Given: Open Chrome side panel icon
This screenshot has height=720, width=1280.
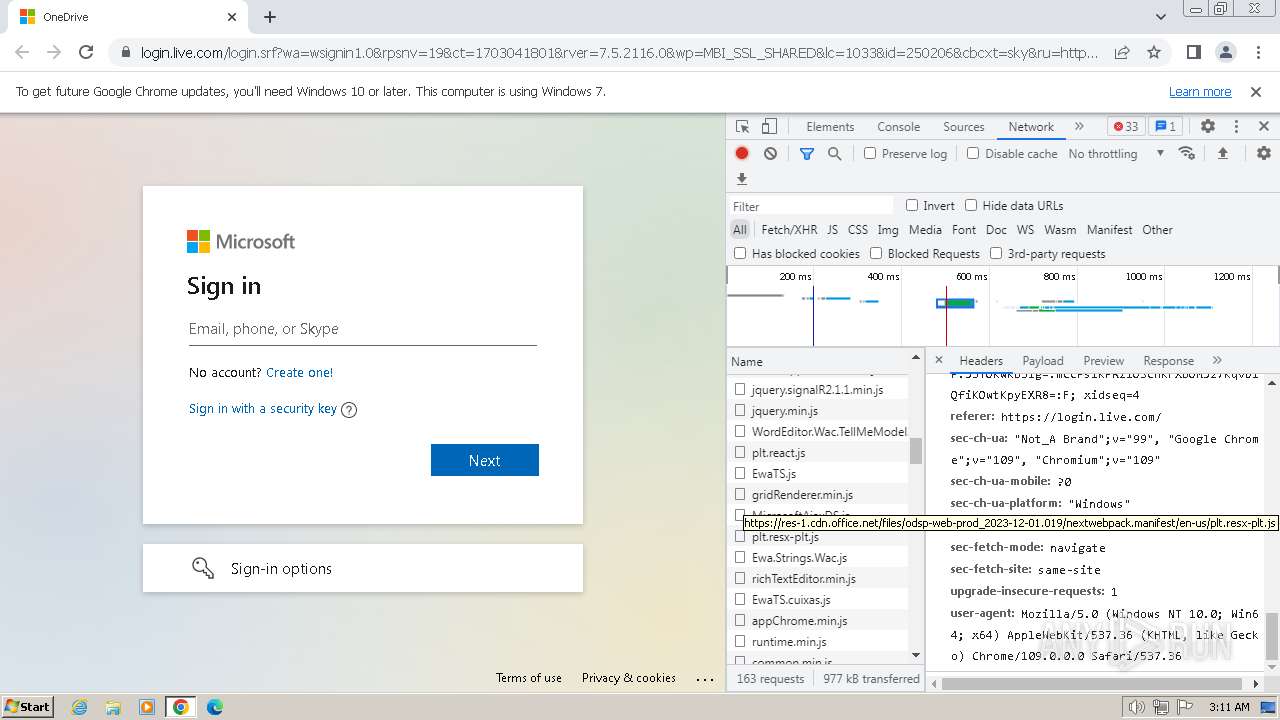Looking at the screenshot, I should coord(1194,52).
